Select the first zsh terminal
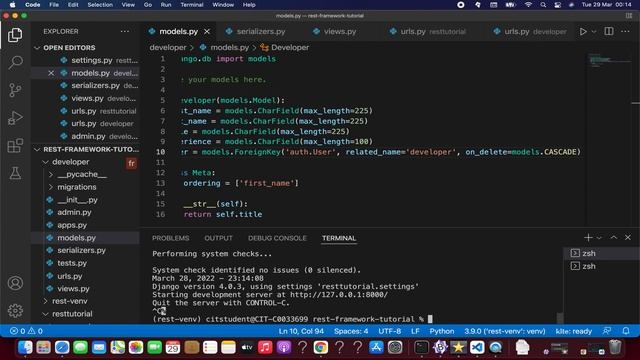640x360 pixels. click(x=601, y=253)
